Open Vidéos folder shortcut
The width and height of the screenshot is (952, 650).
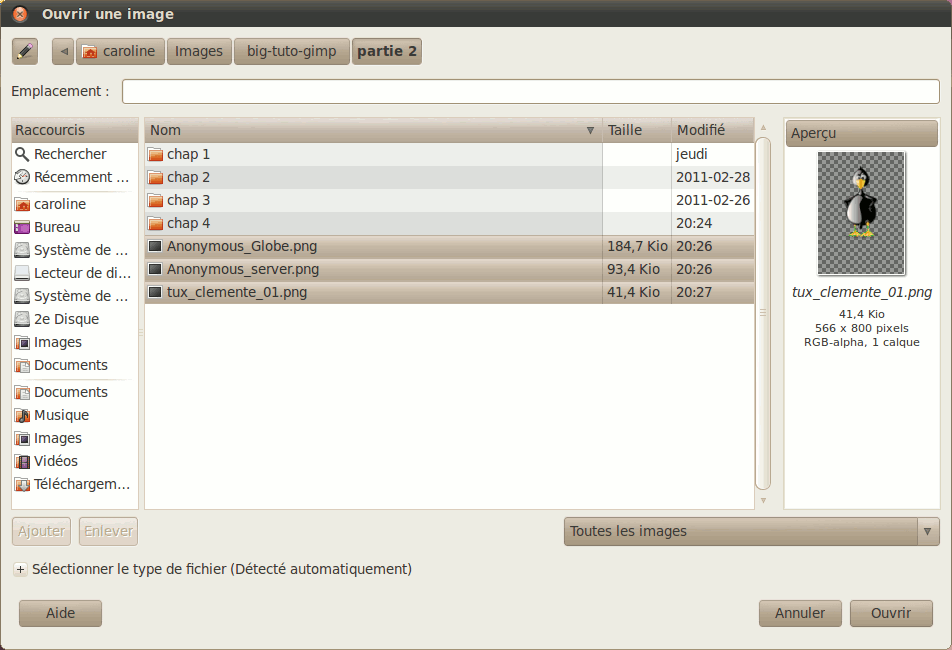[56, 461]
